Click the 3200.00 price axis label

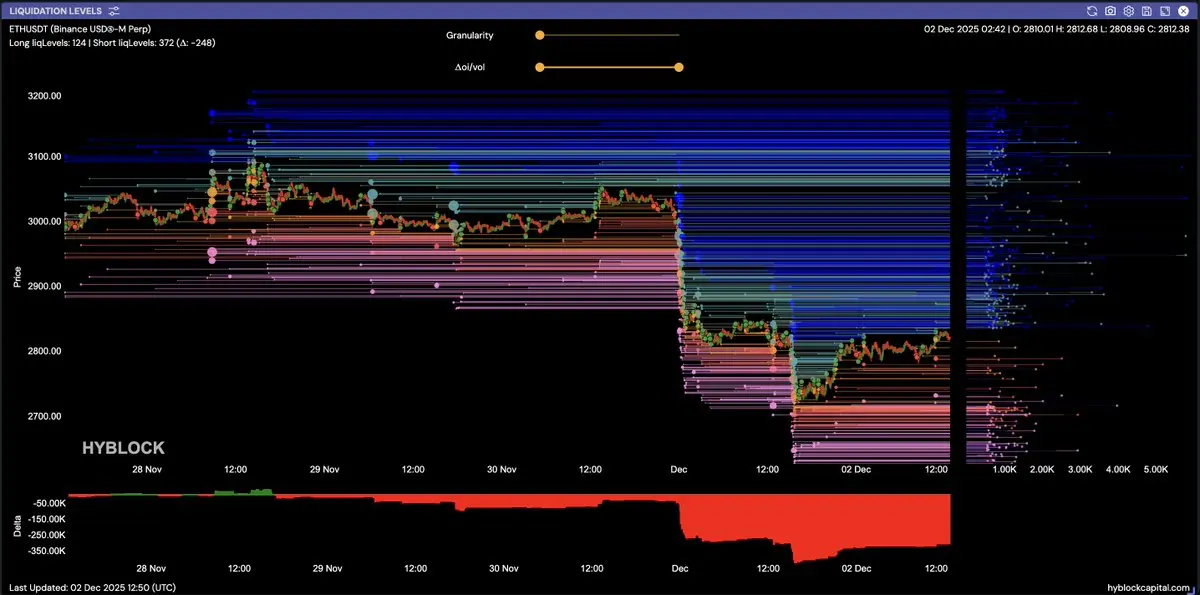click(43, 96)
